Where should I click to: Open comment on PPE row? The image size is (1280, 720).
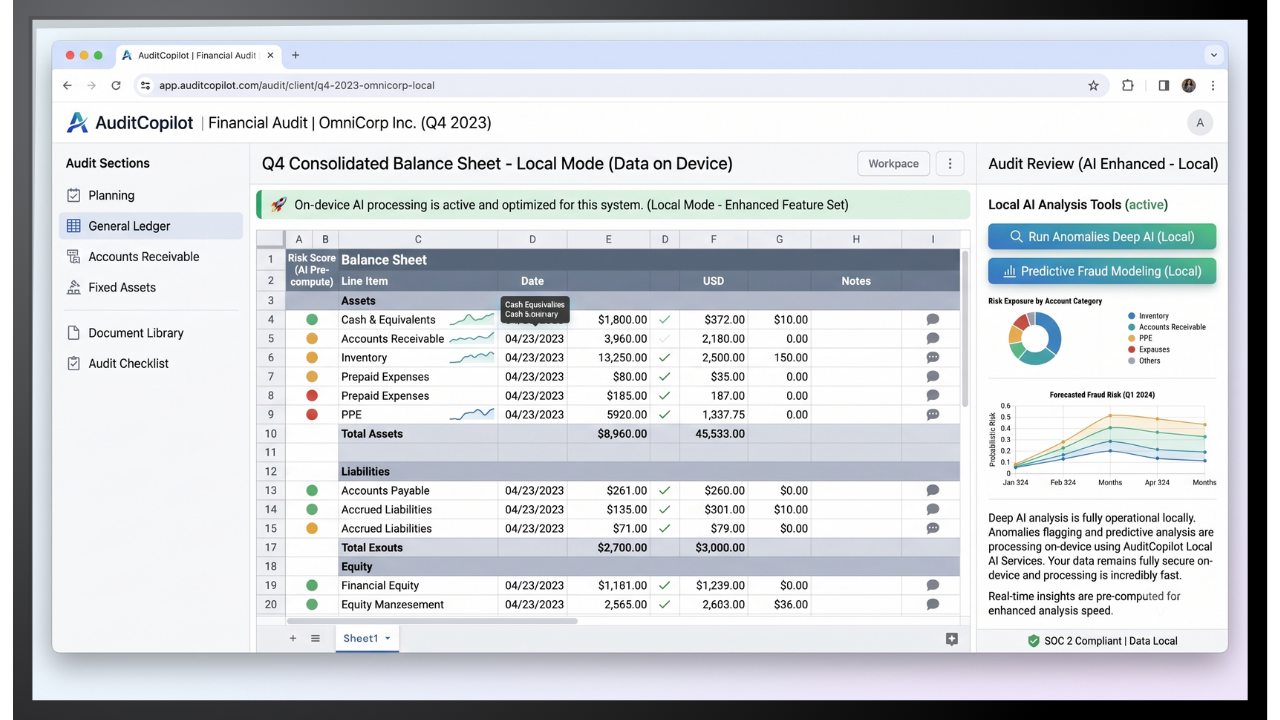[932, 415]
